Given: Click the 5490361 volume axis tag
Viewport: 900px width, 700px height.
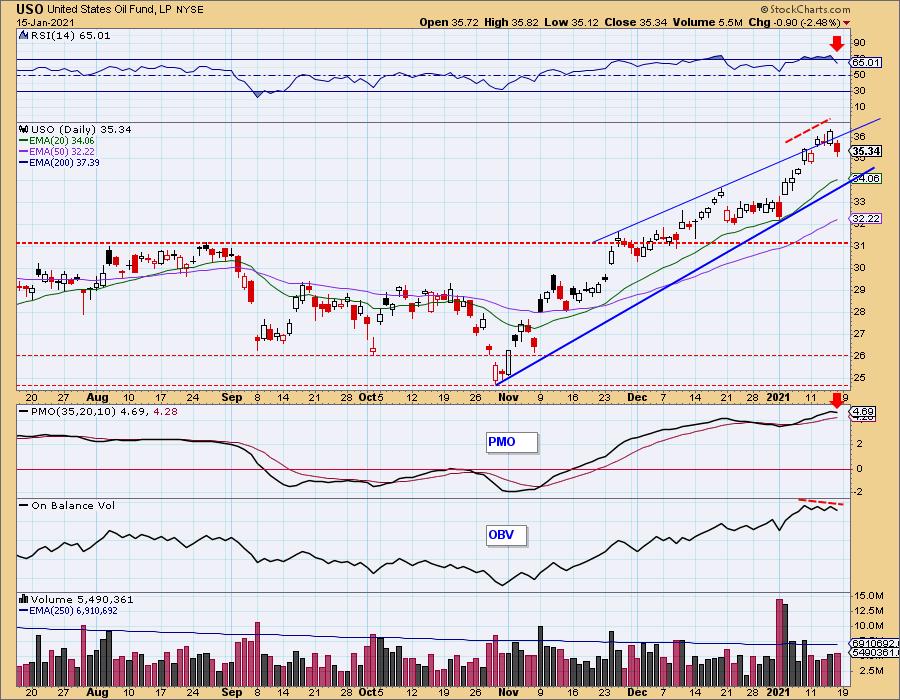Looking at the screenshot, I should (x=875, y=652).
